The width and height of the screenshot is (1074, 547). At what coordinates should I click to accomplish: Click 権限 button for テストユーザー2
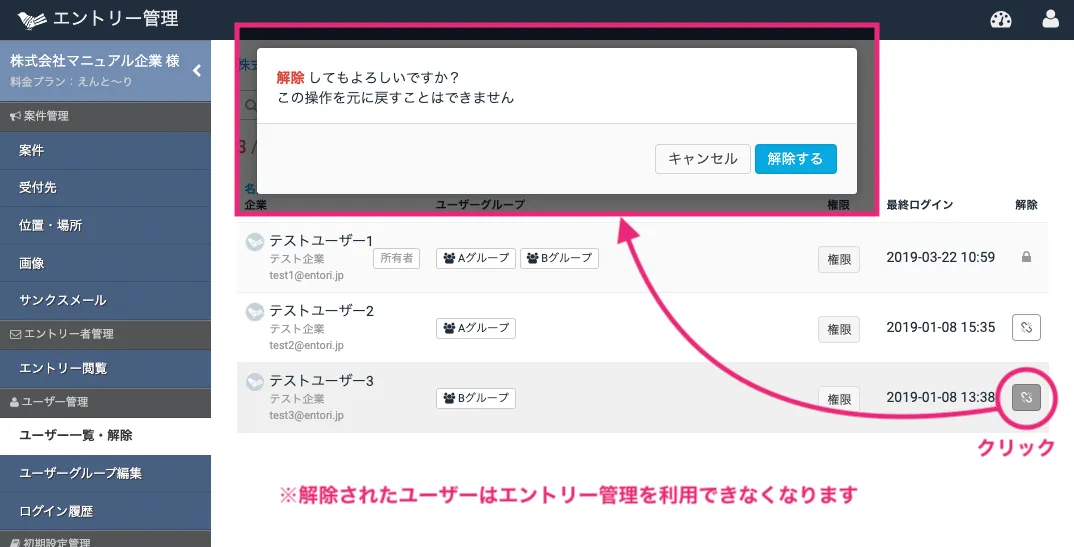click(x=838, y=328)
